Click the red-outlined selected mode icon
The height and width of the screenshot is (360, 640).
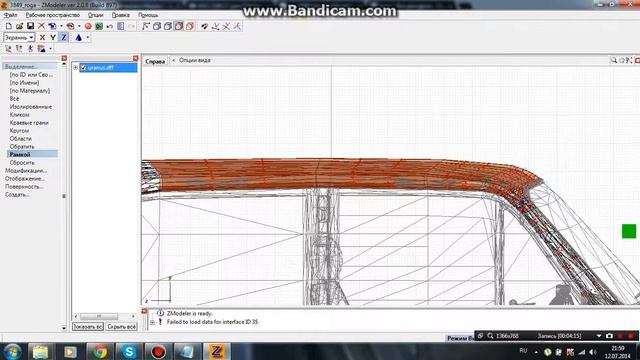coord(190,26)
